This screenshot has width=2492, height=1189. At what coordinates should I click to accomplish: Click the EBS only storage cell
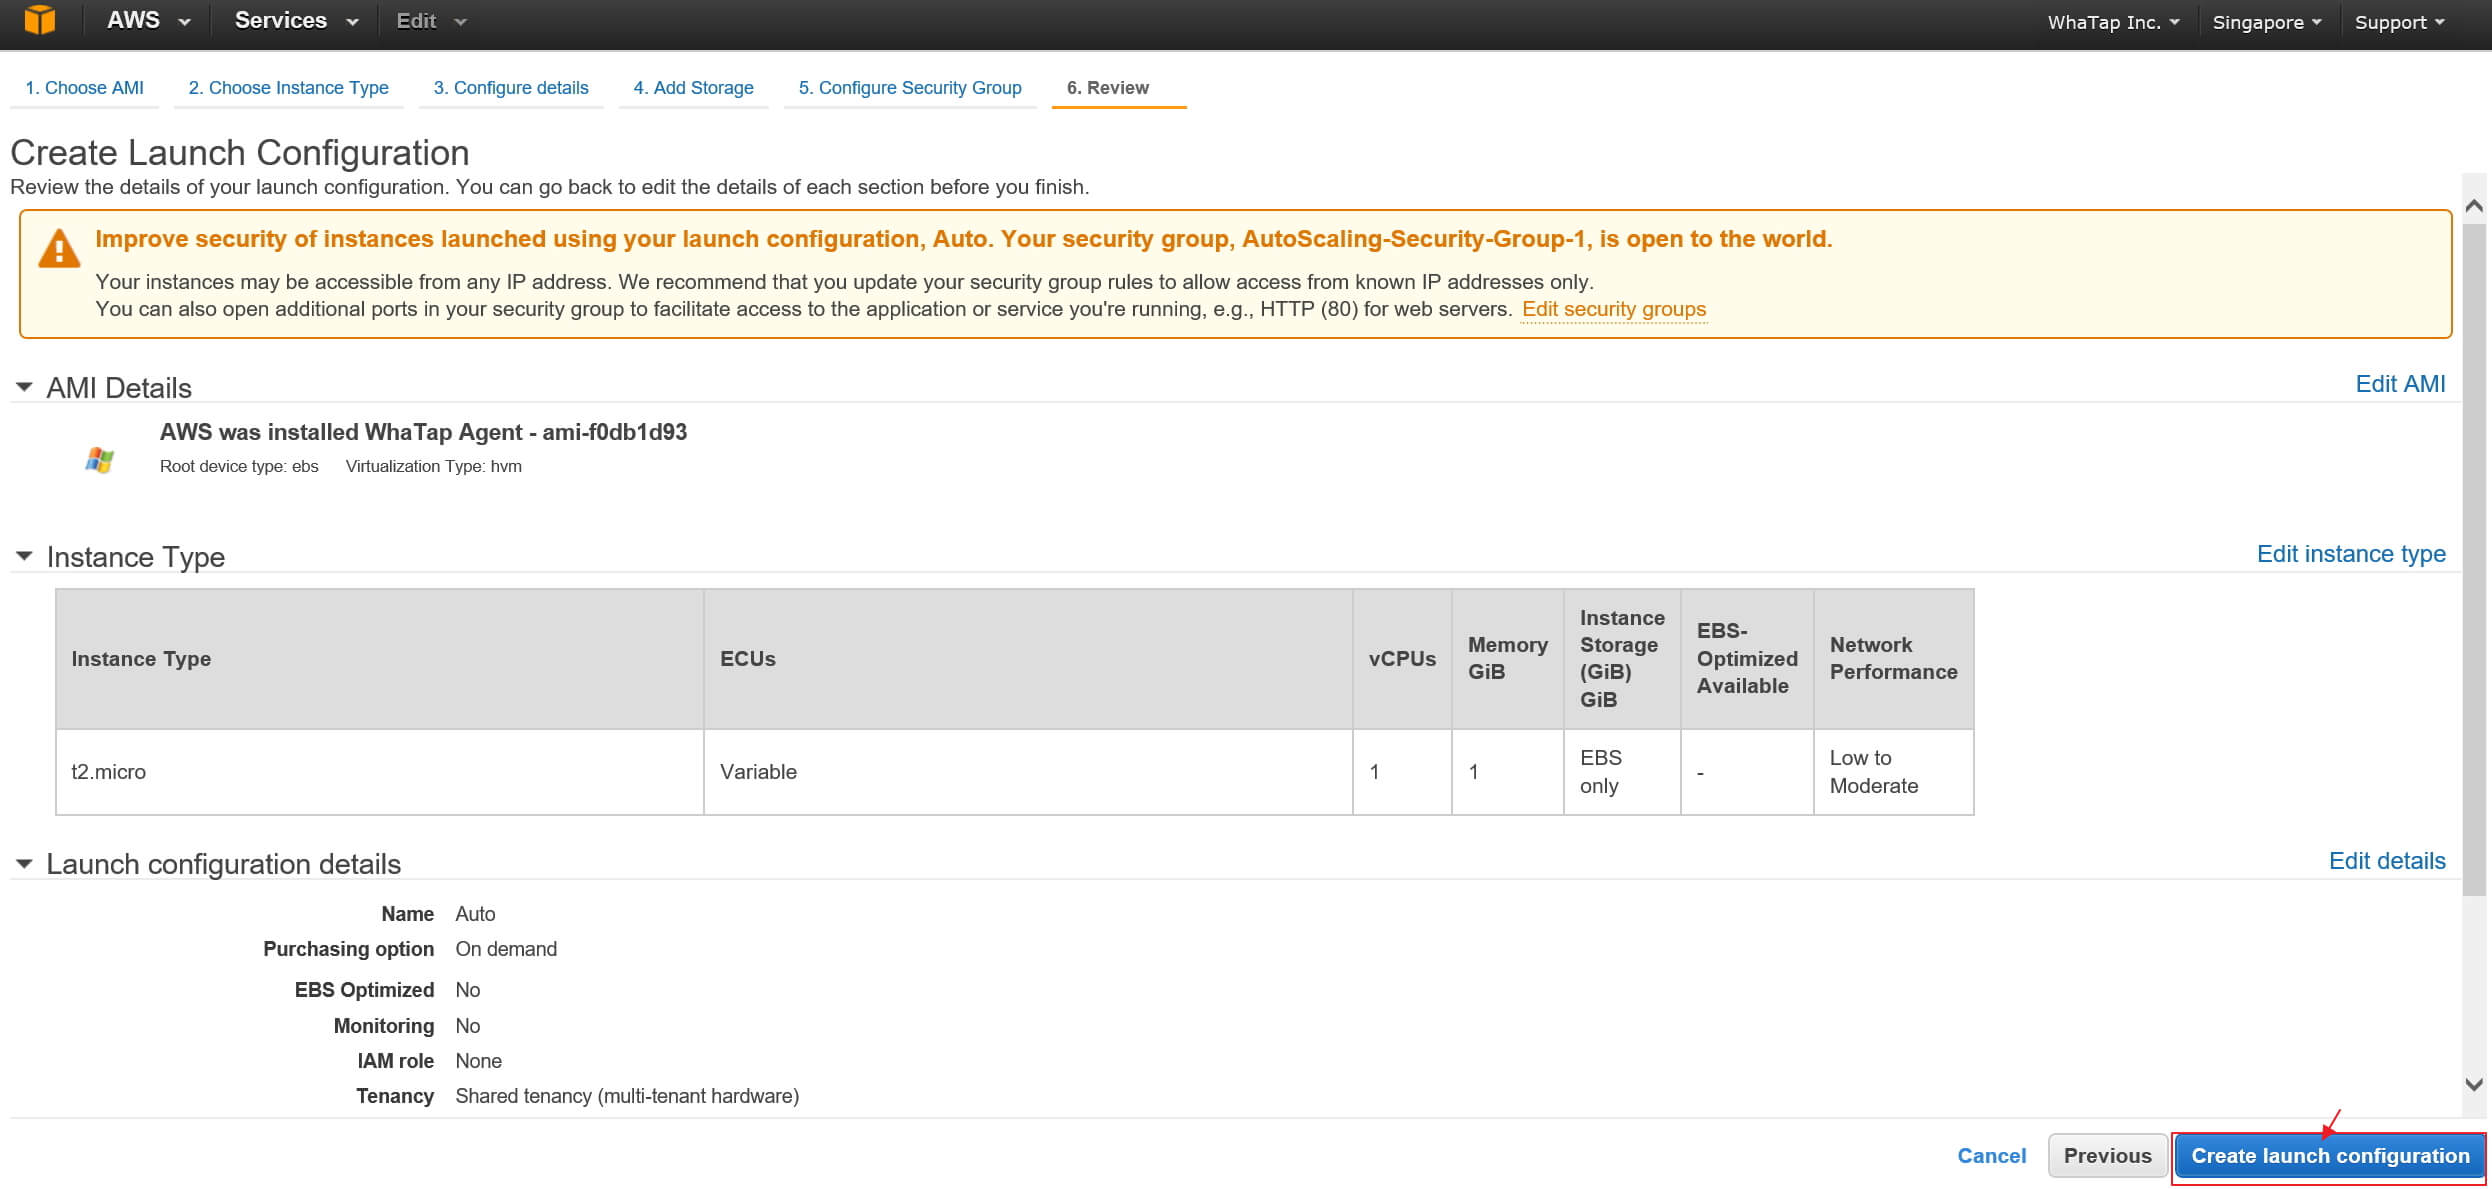[1621, 772]
